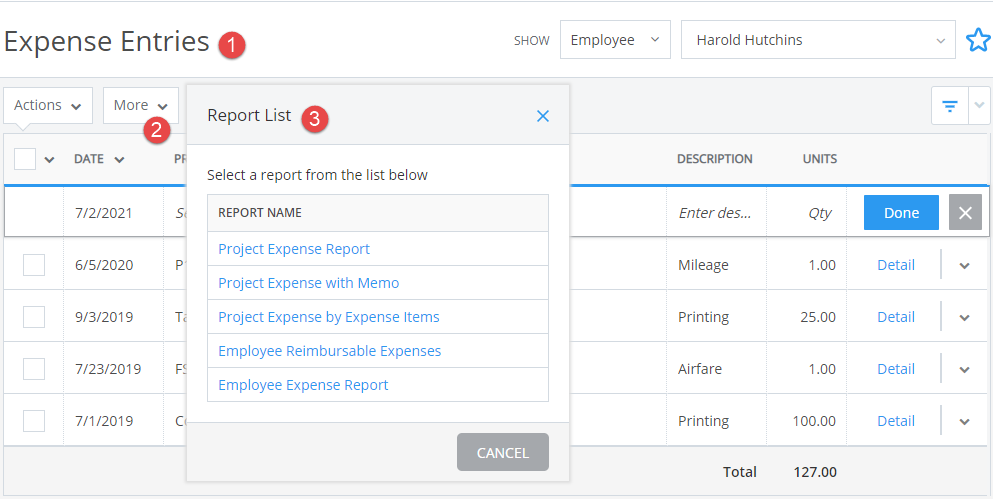Click the 7/2/2021 date field
Screen dimensions: 993x499
113,213
